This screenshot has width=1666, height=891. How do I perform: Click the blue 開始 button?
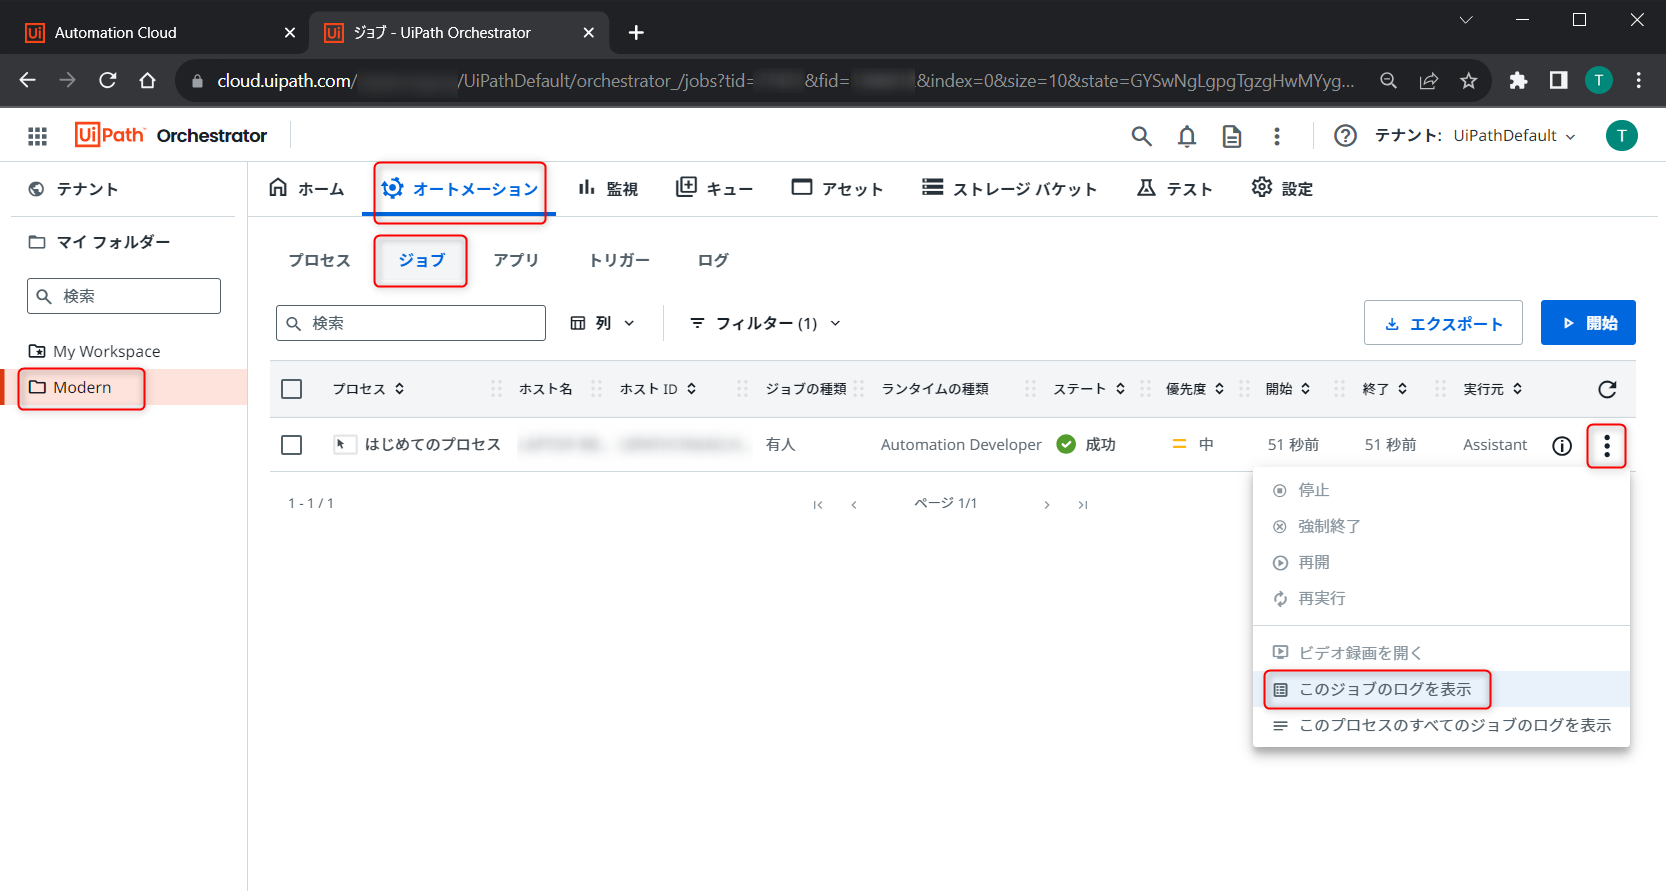(1588, 323)
